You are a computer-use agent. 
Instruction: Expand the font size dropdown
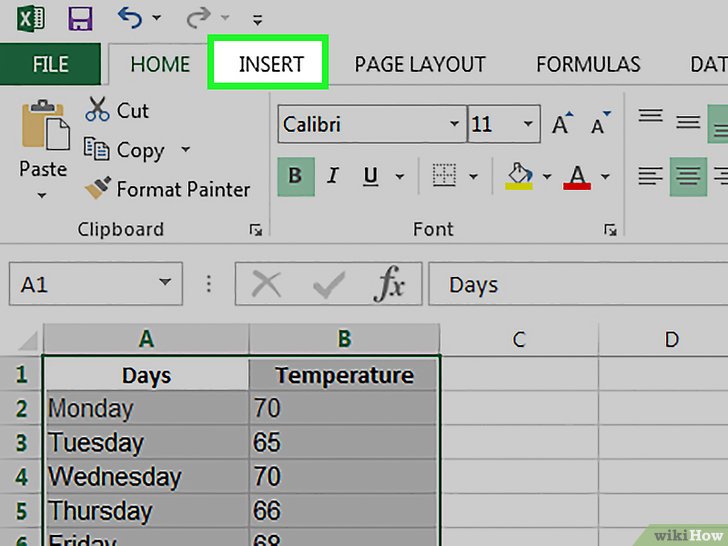tap(529, 125)
